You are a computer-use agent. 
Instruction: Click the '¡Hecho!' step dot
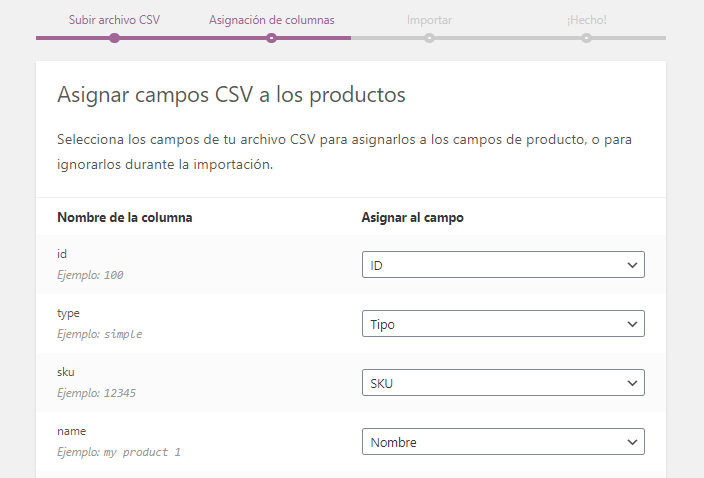586,38
